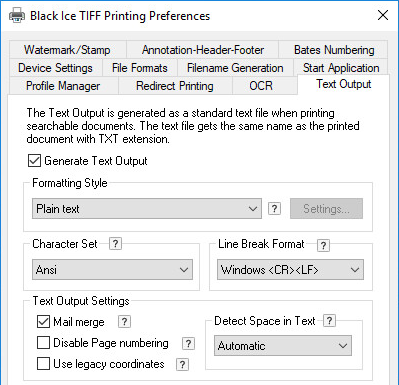Viewport: 399px width, 385px height.
Task: Disable the Mail merge checkbox
Action: [43, 322]
